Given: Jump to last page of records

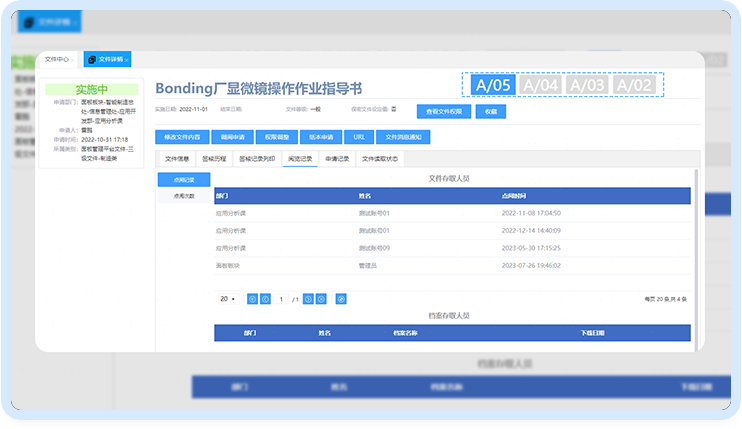Looking at the screenshot, I should coord(321,299).
